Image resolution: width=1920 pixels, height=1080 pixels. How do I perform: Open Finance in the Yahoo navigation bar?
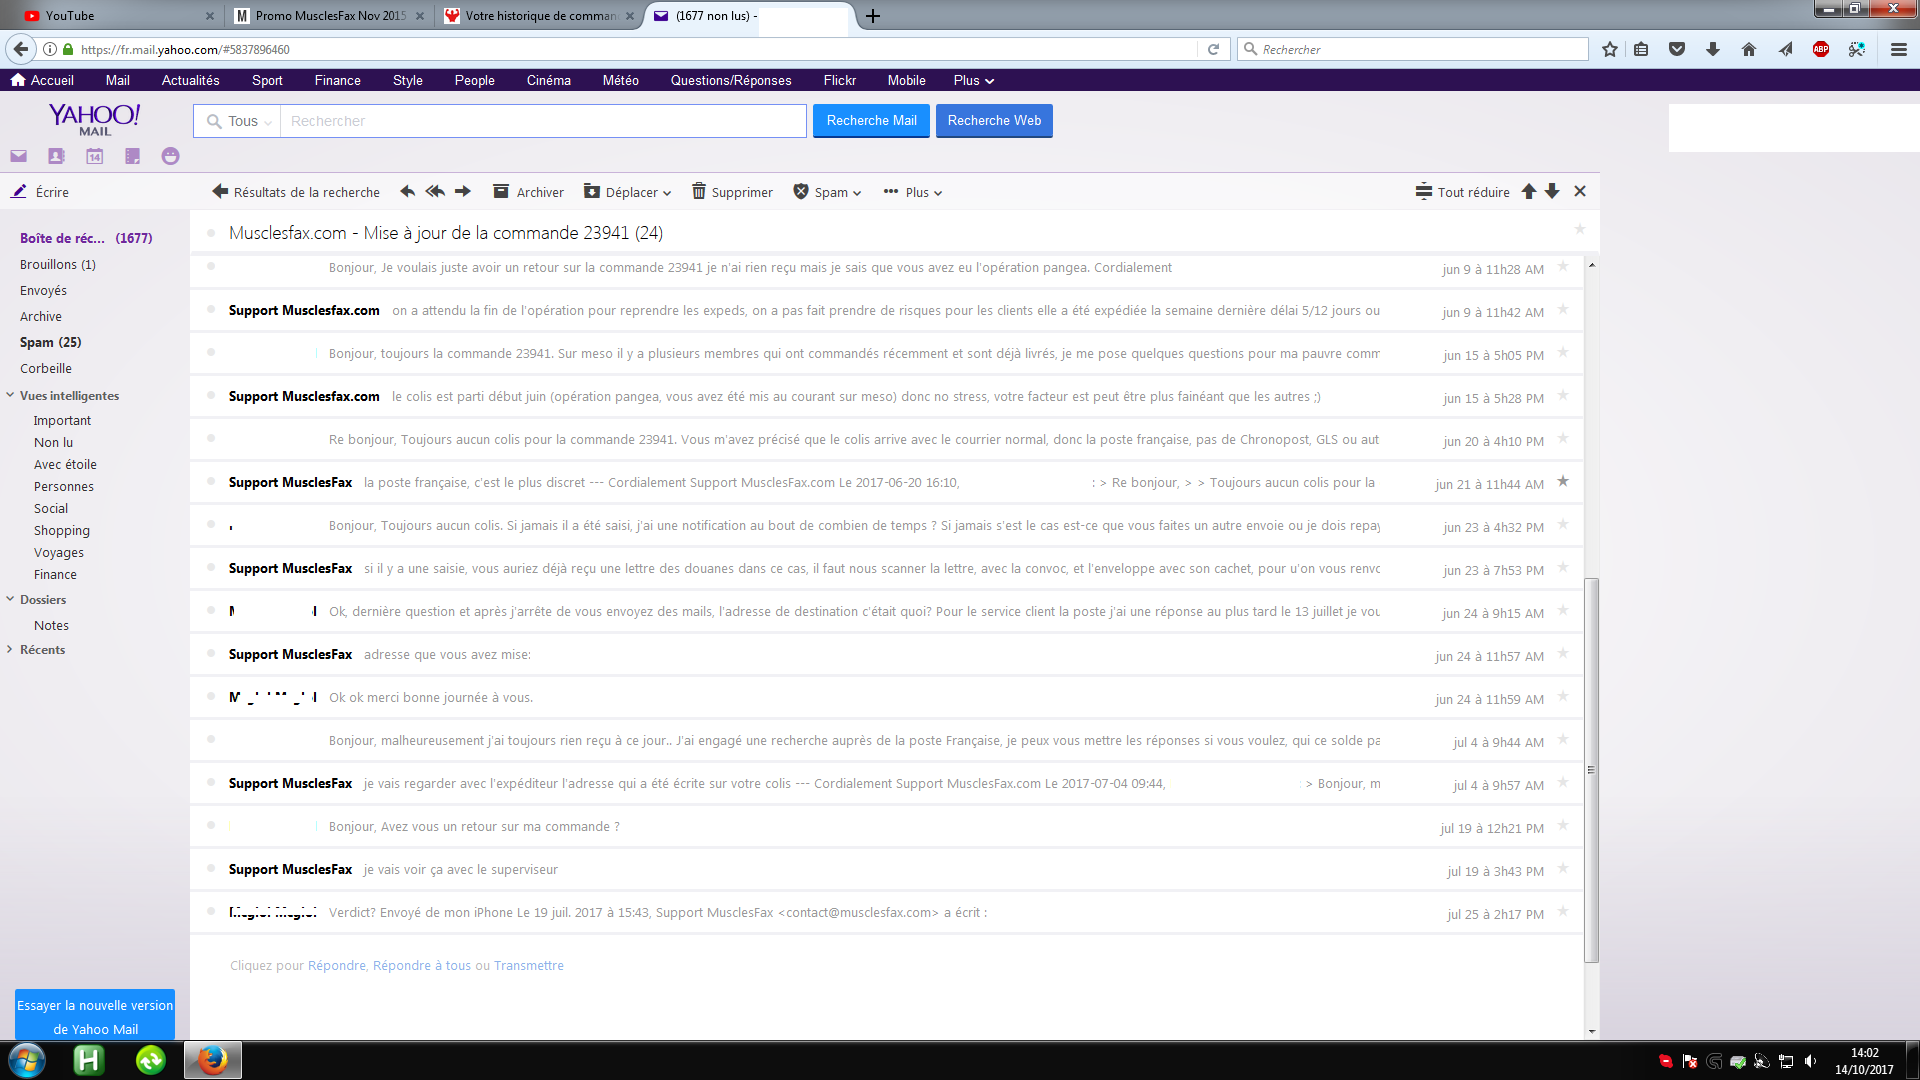[x=337, y=80]
